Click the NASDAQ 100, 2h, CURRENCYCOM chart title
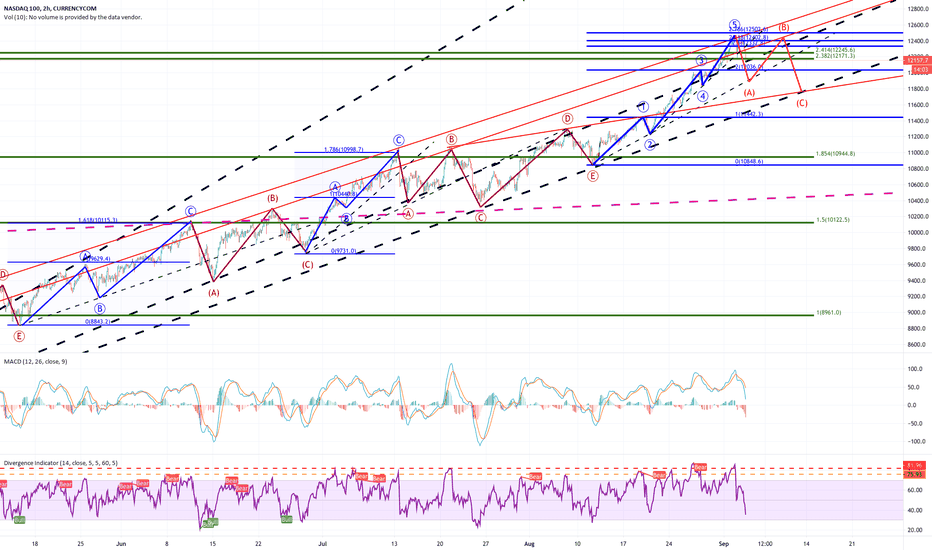Image resolution: width=932 pixels, height=550 pixels. 49,8
